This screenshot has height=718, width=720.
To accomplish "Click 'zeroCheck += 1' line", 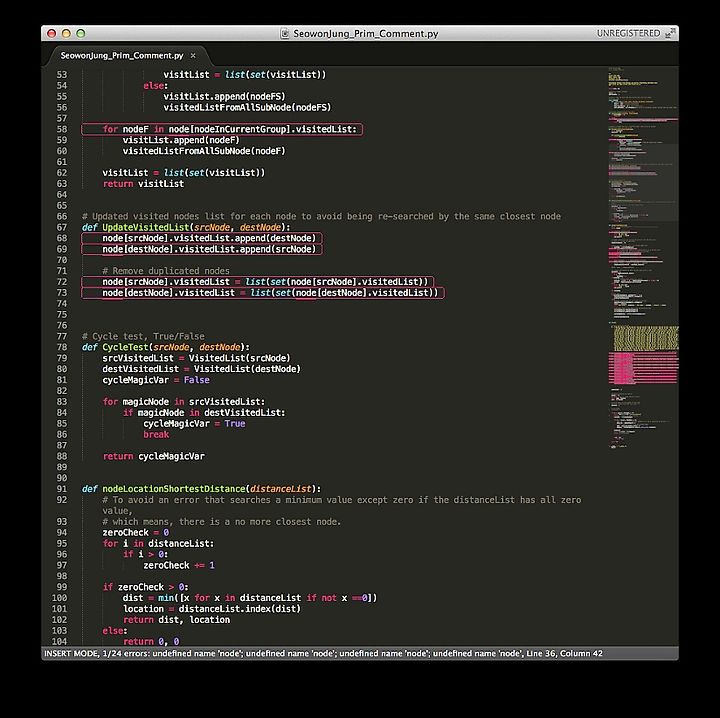I will coord(179,565).
